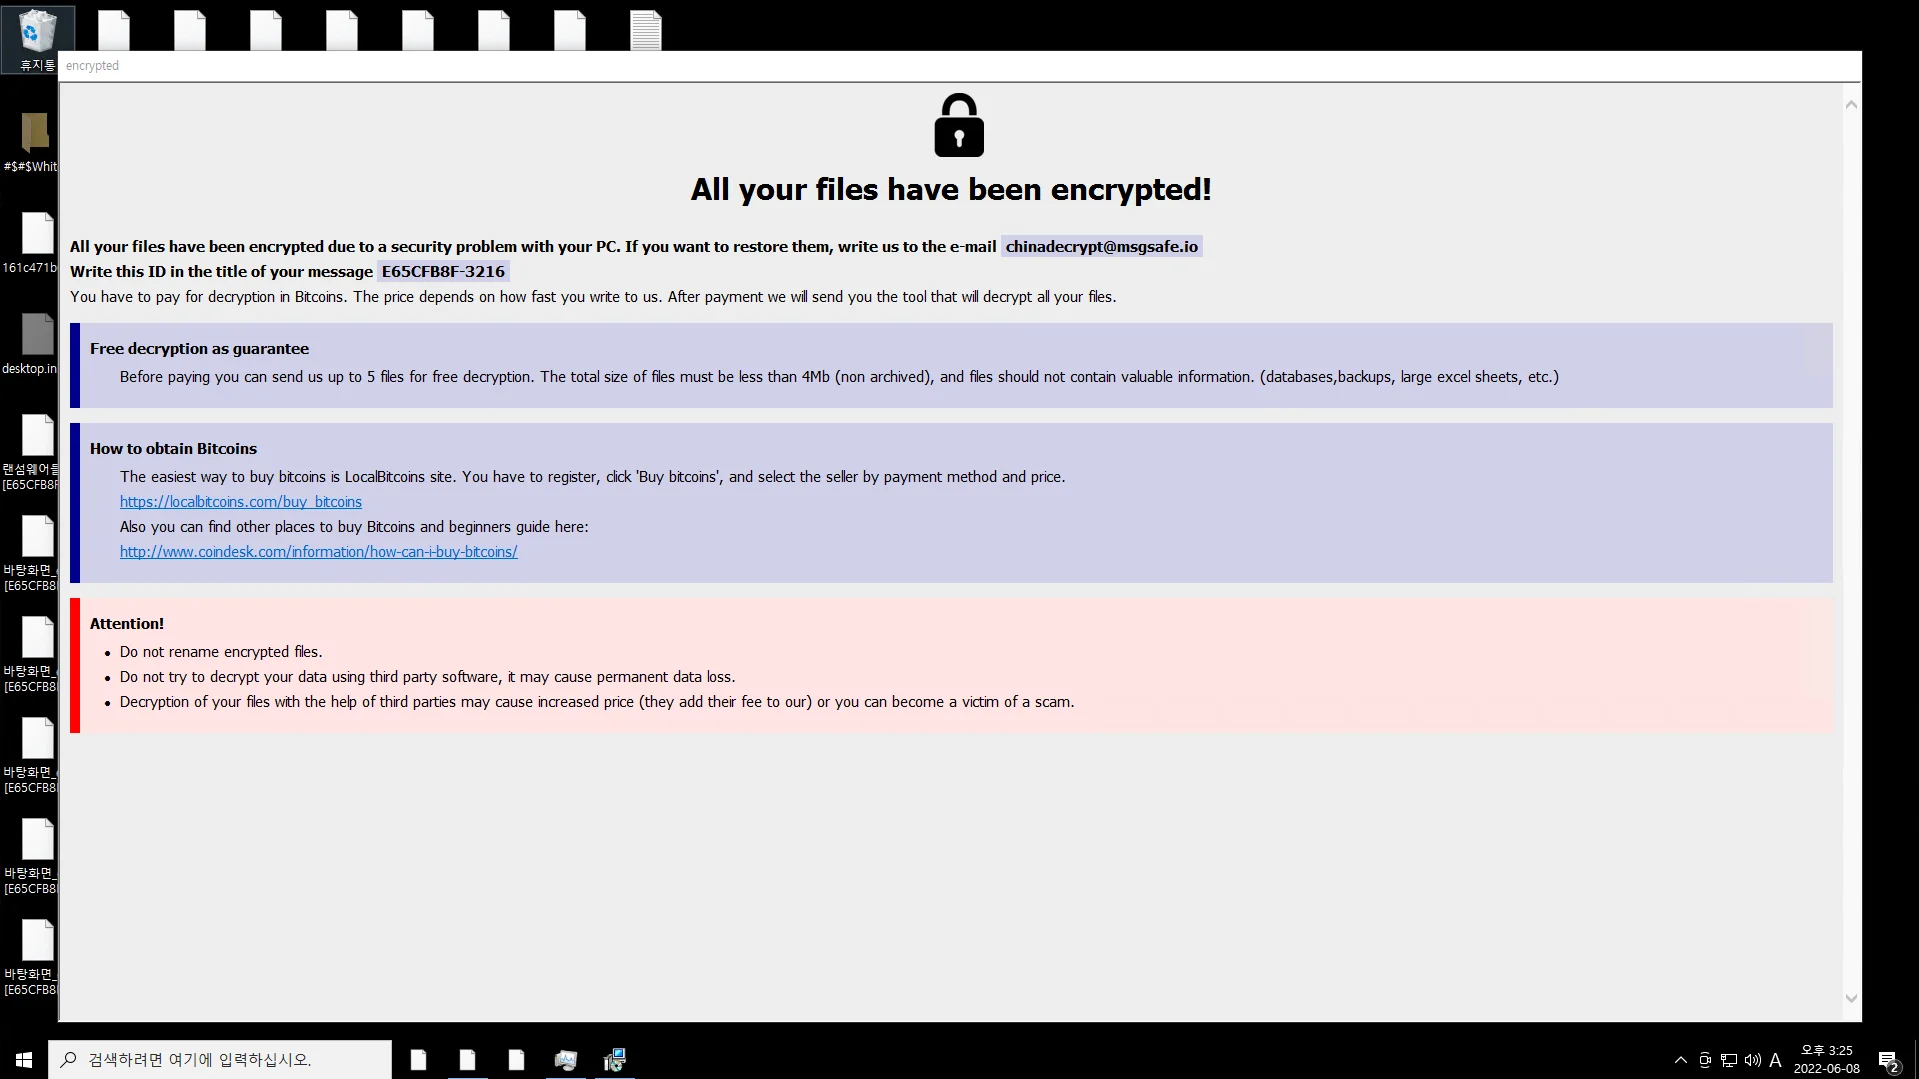The image size is (1919, 1079).
Task: Open the Windows Start menu
Action: tap(24, 1060)
